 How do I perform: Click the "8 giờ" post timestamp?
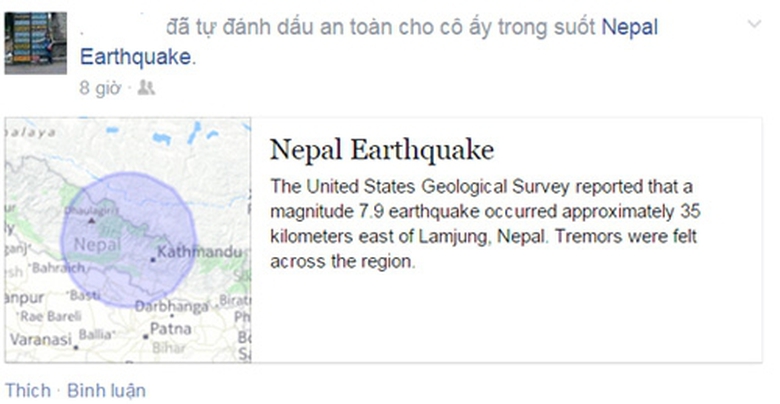tap(100, 88)
